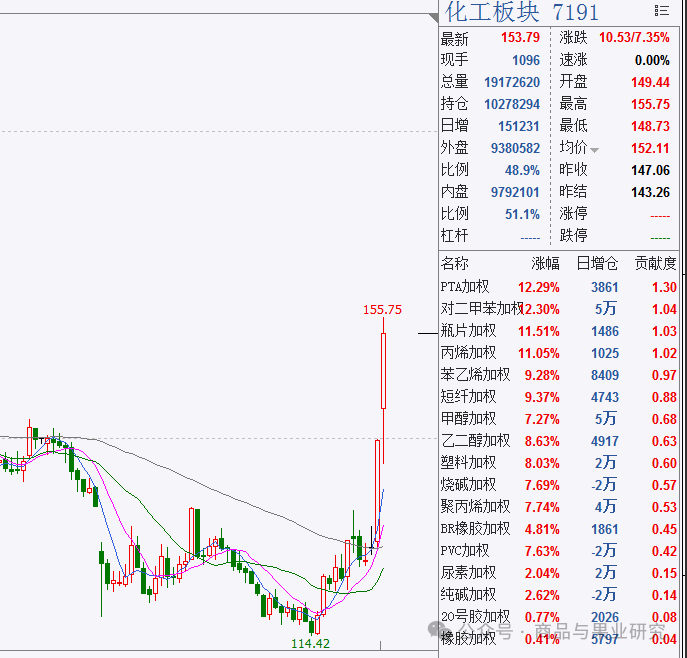Click the 总量 value 19172620
This screenshot has width=687, height=658.
click(512, 82)
